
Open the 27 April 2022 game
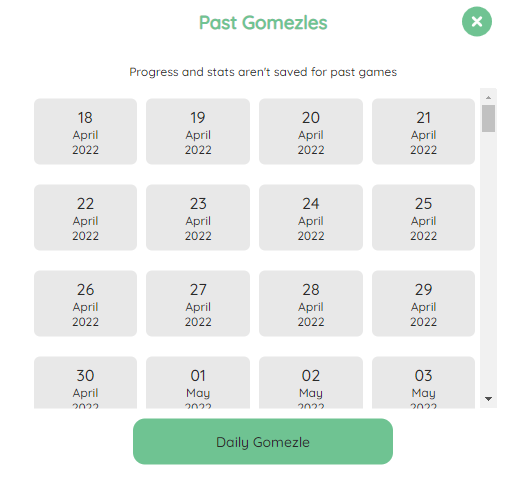198,303
